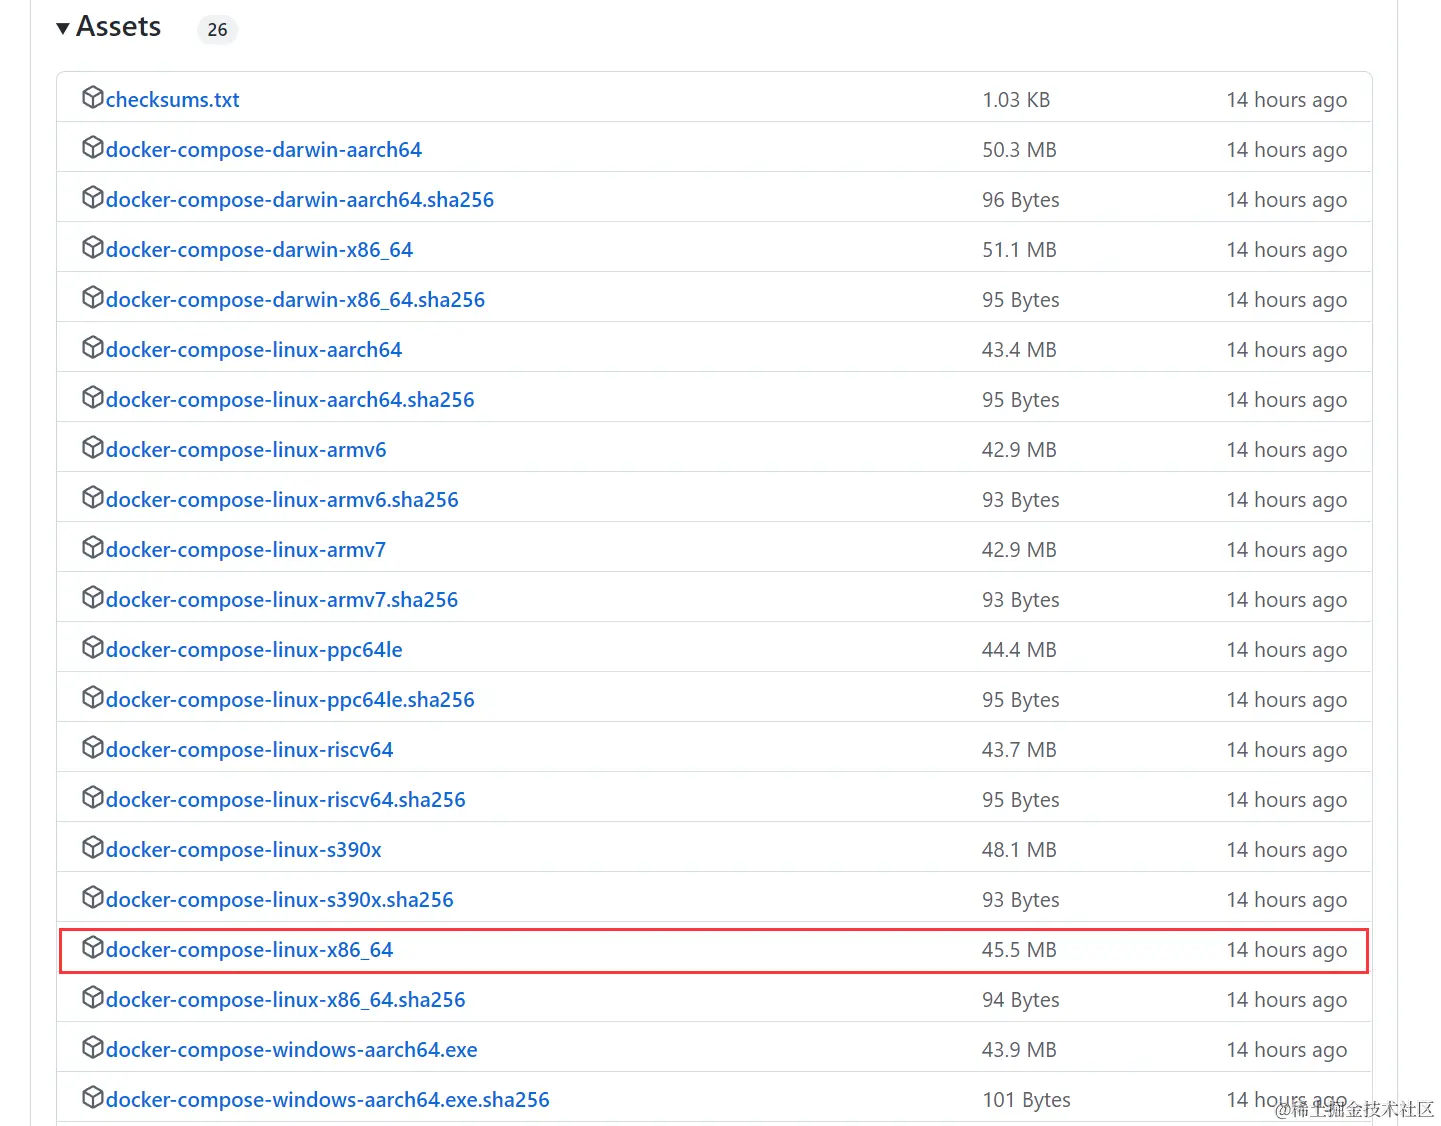Download docker-compose-linux-aarch64 binary

point(254,350)
